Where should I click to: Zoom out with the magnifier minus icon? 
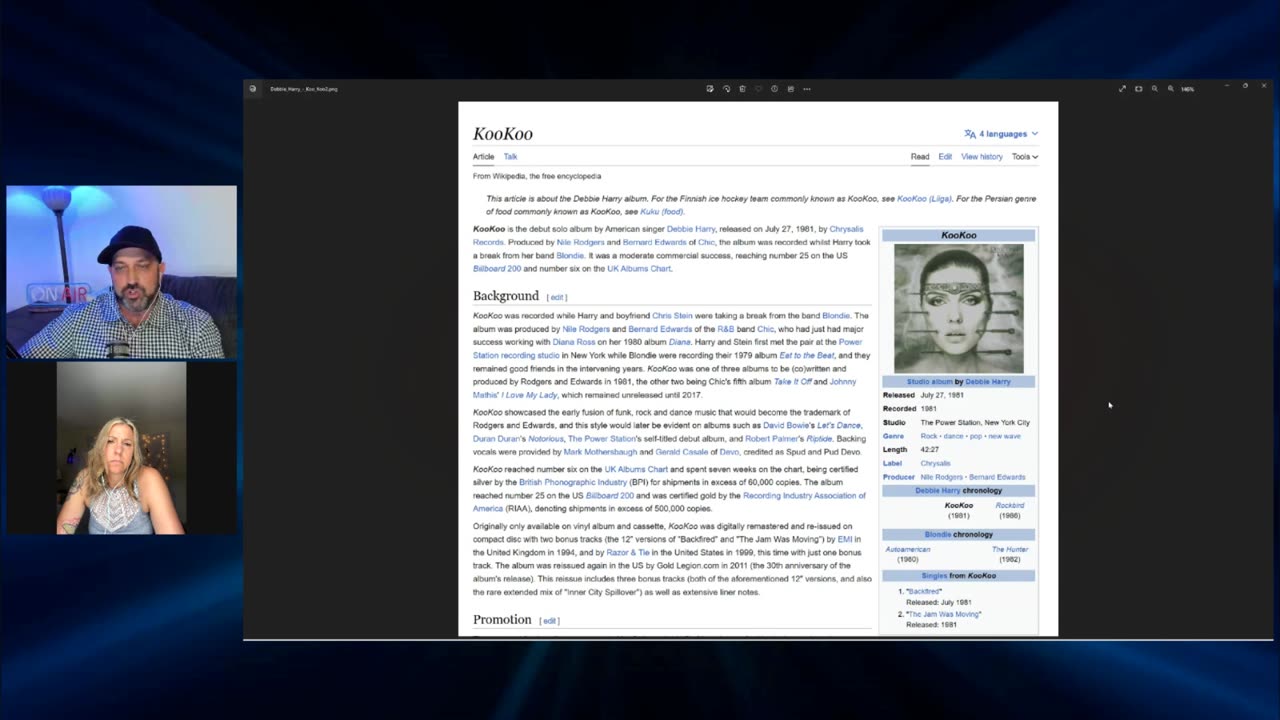1154,89
